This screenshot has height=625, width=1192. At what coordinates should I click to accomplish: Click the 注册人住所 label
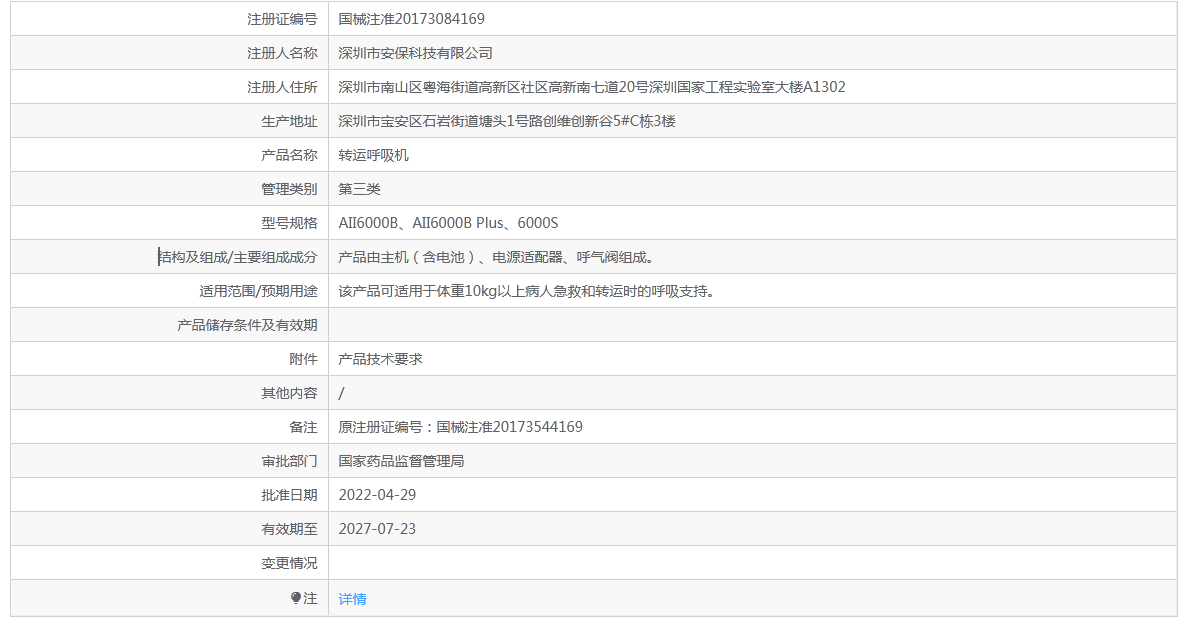pyautogui.click(x=282, y=87)
